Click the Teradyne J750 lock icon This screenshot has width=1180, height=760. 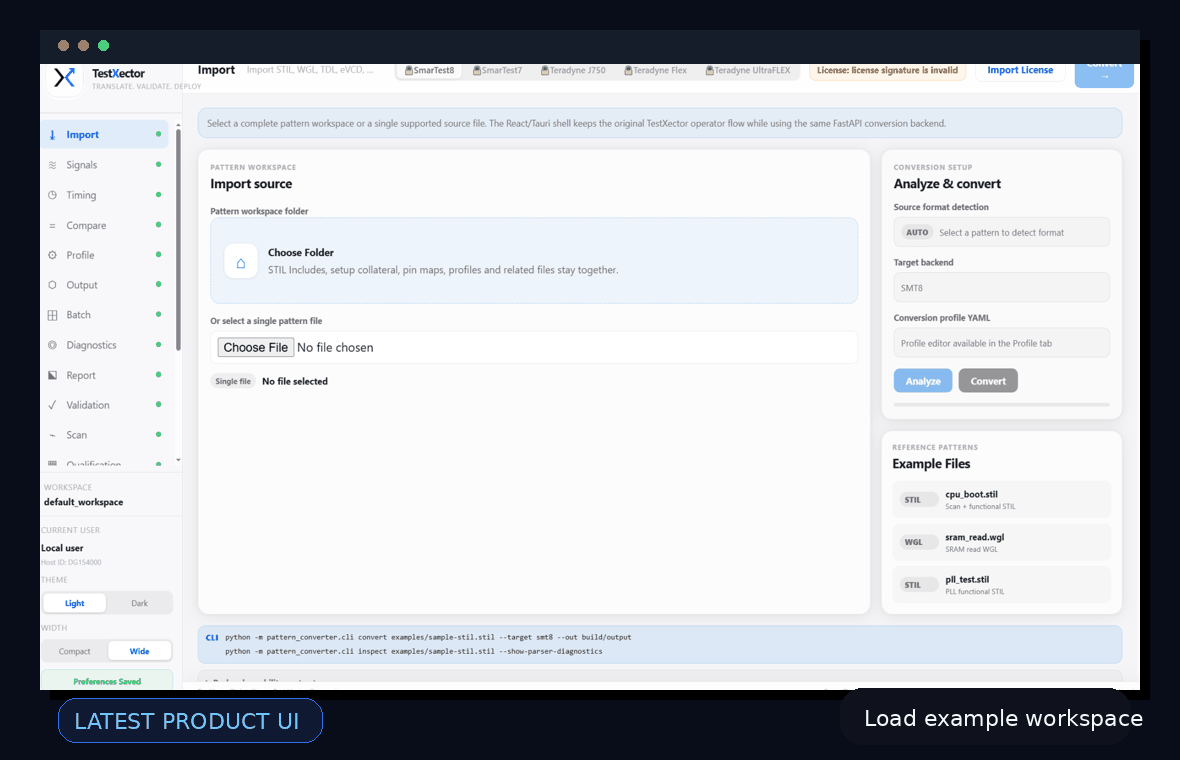click(545, 71)
